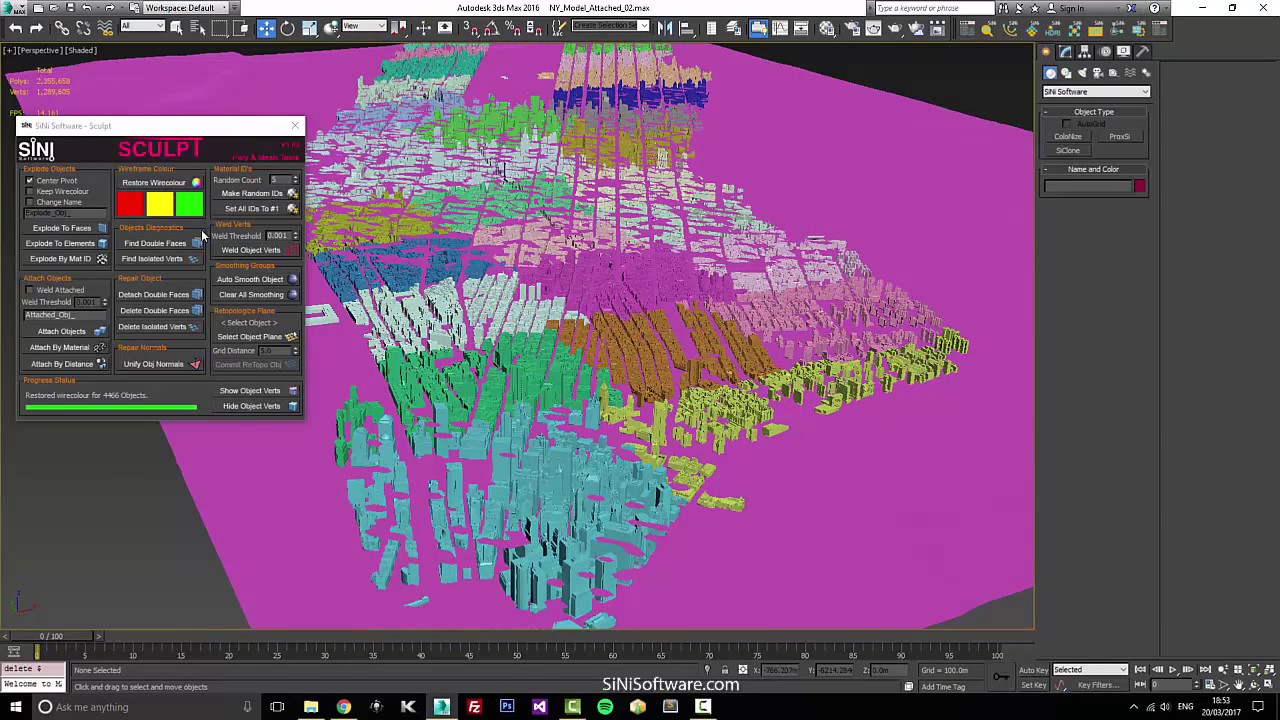
Task: Click the Undo arrow in main toolbar
Action: [x=15, y=29]
